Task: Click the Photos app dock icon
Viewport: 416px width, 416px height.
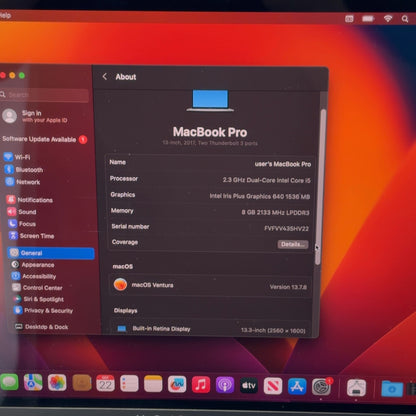Action: point(57,382)
